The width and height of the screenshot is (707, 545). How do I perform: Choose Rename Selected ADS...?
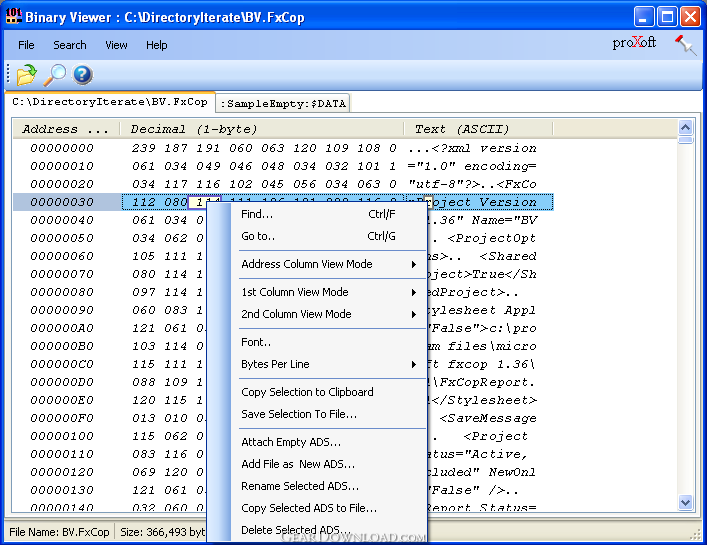[317, 486]
